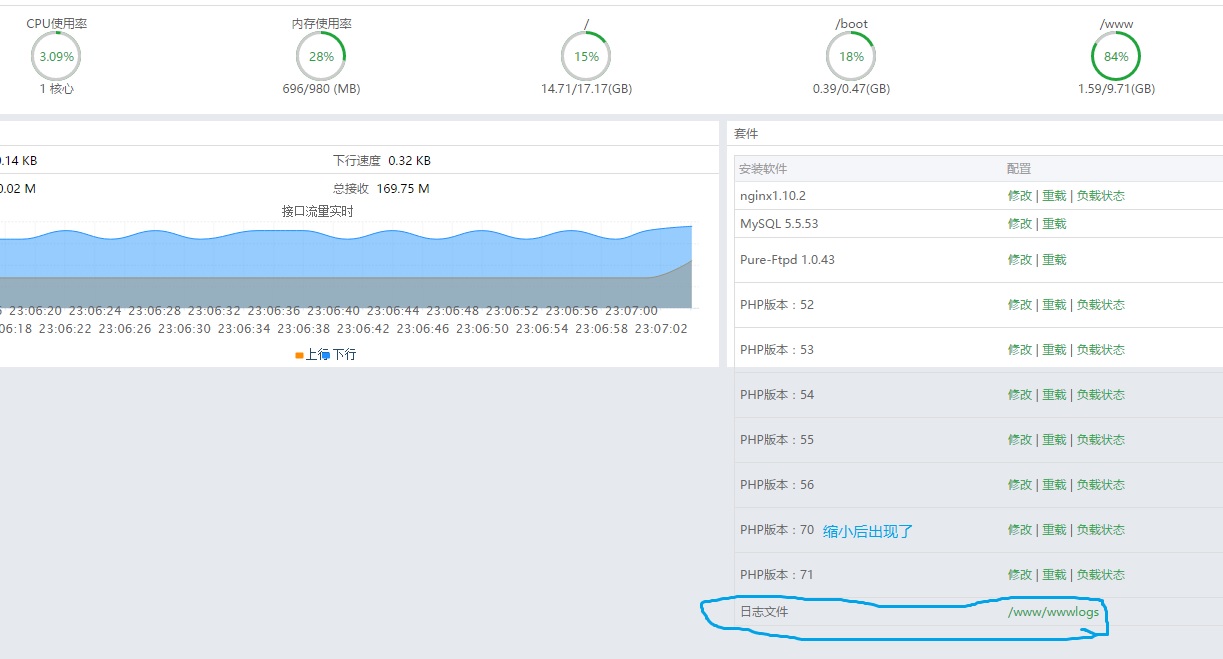Image resolution: width=1223 pixels, height=659 pixels.
Task: Open 负载状态 for PHP版本：71
Action: 1101,575
